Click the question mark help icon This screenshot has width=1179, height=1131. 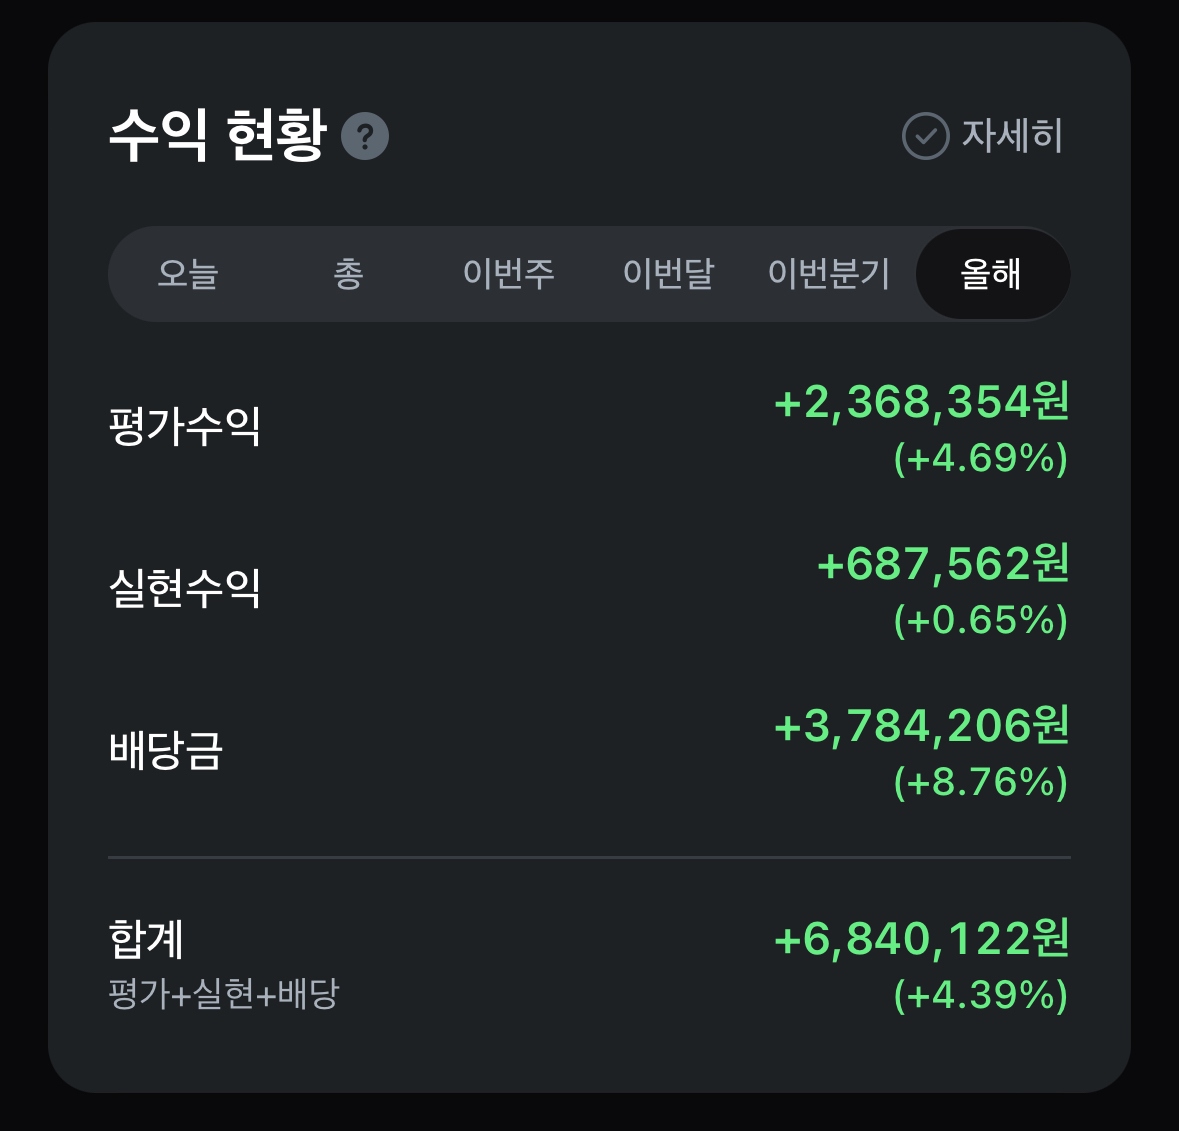point(365,136)
